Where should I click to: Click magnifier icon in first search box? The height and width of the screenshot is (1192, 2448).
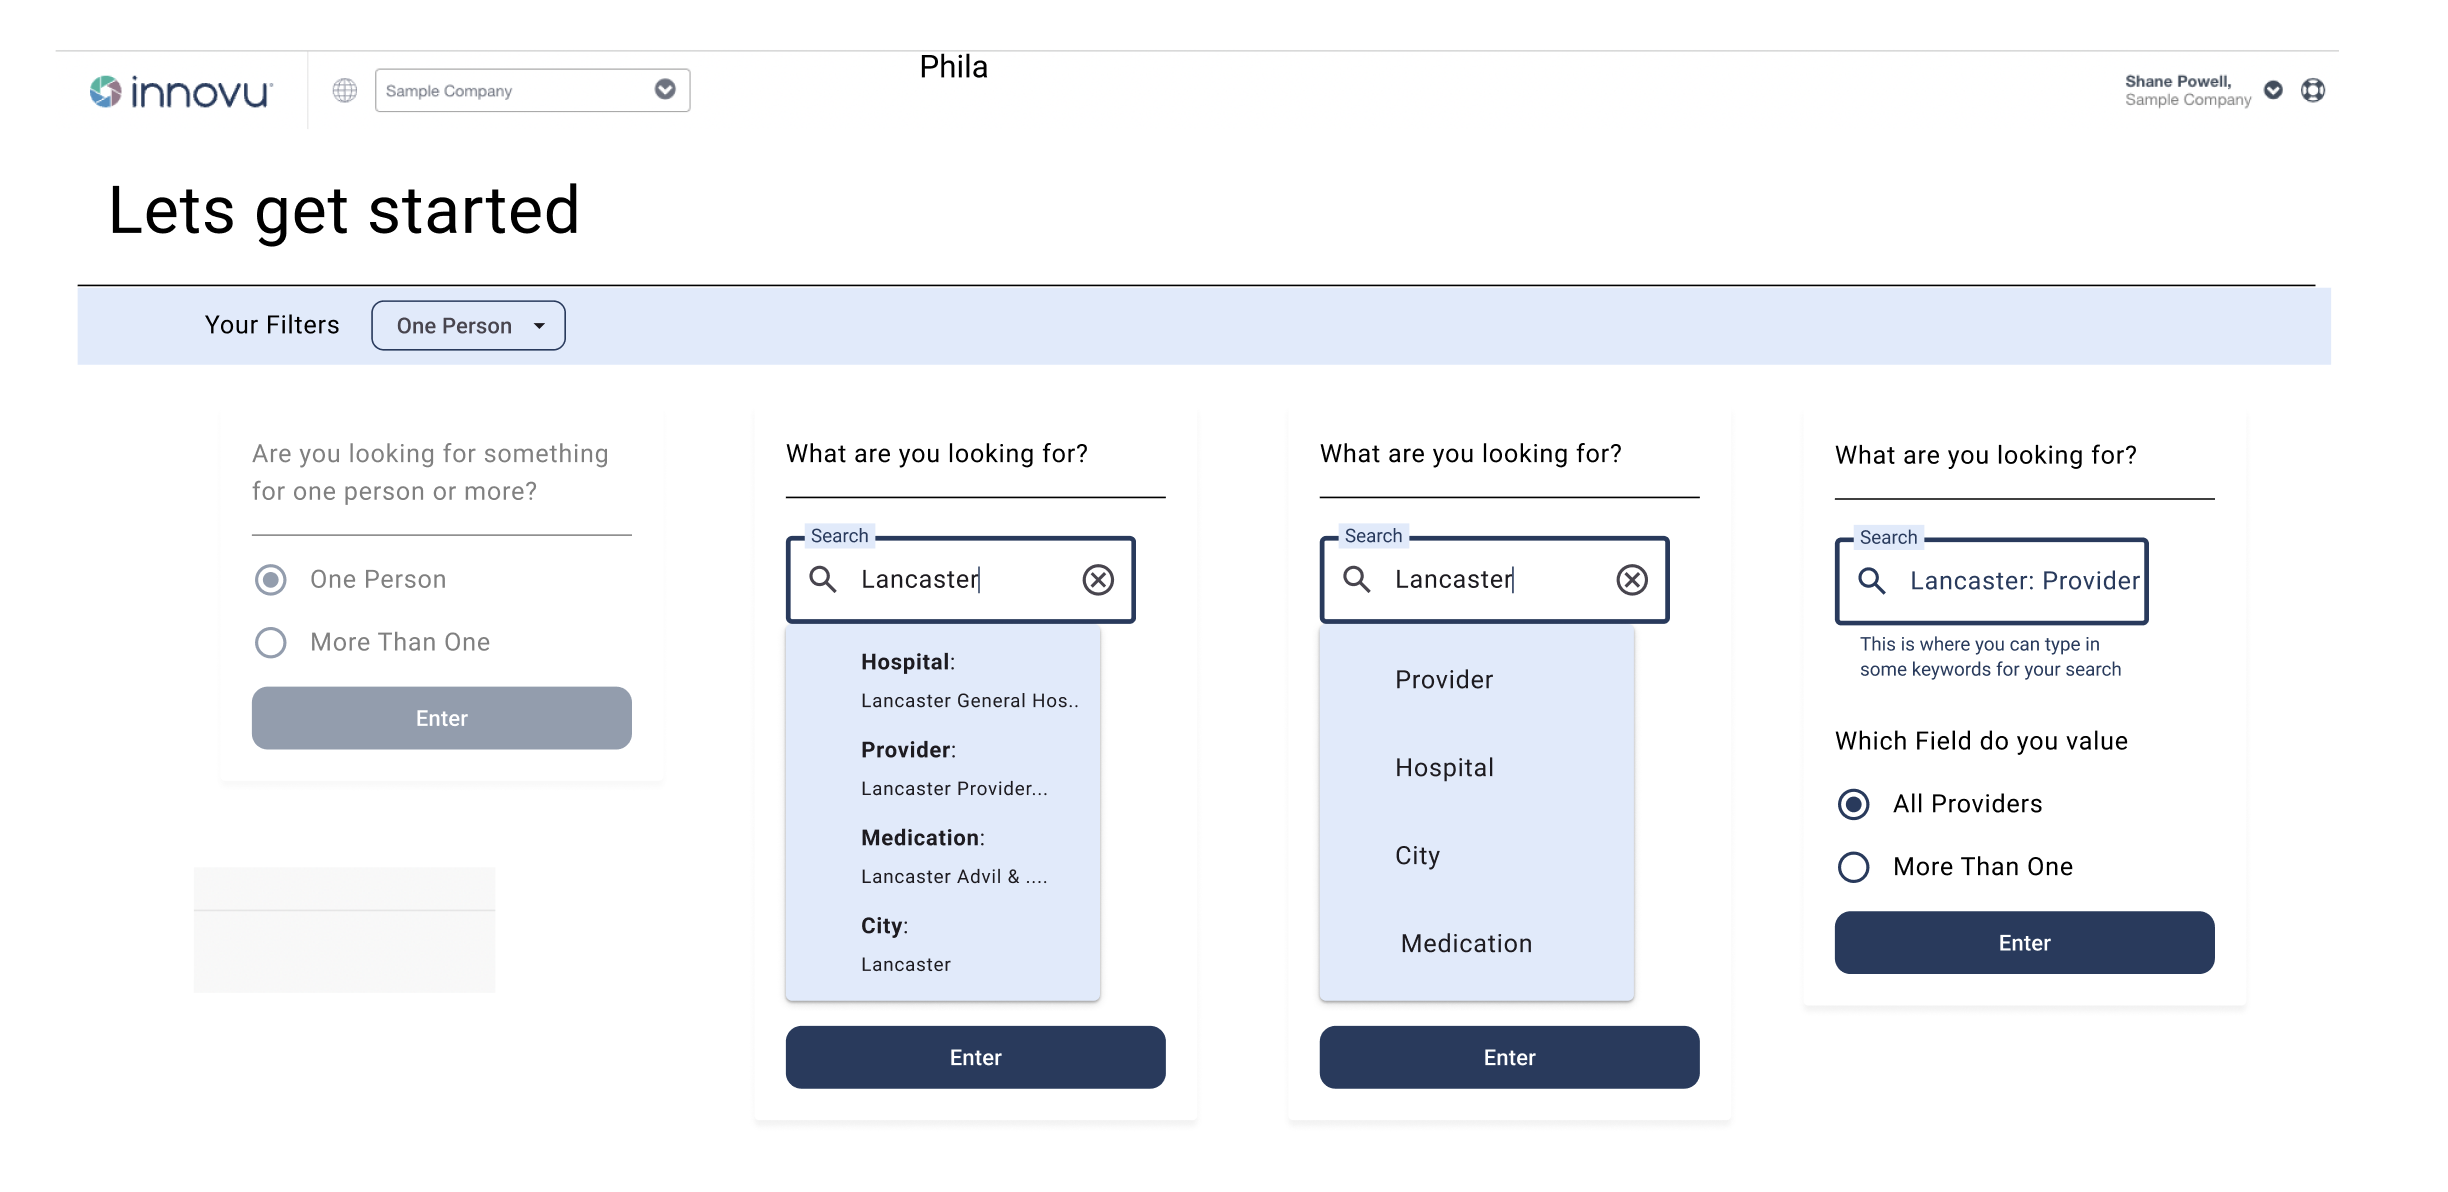tap(823, 579)
